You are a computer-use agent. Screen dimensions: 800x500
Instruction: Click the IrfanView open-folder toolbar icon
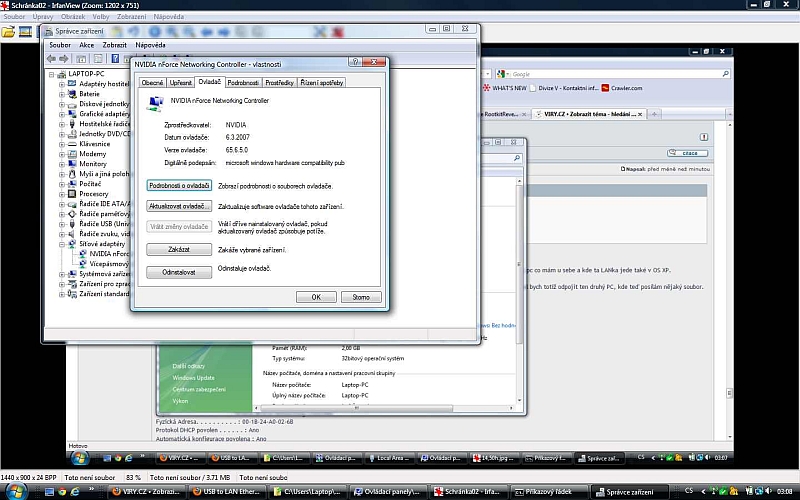click(8, 32)
